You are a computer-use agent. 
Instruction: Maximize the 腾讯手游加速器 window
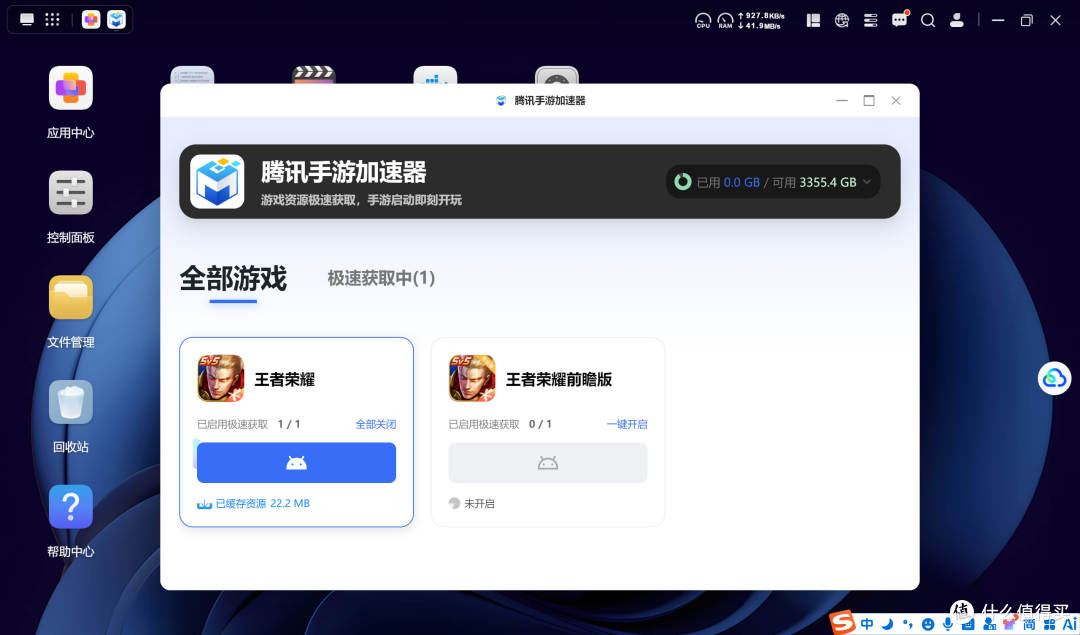[x=869, y=101]
